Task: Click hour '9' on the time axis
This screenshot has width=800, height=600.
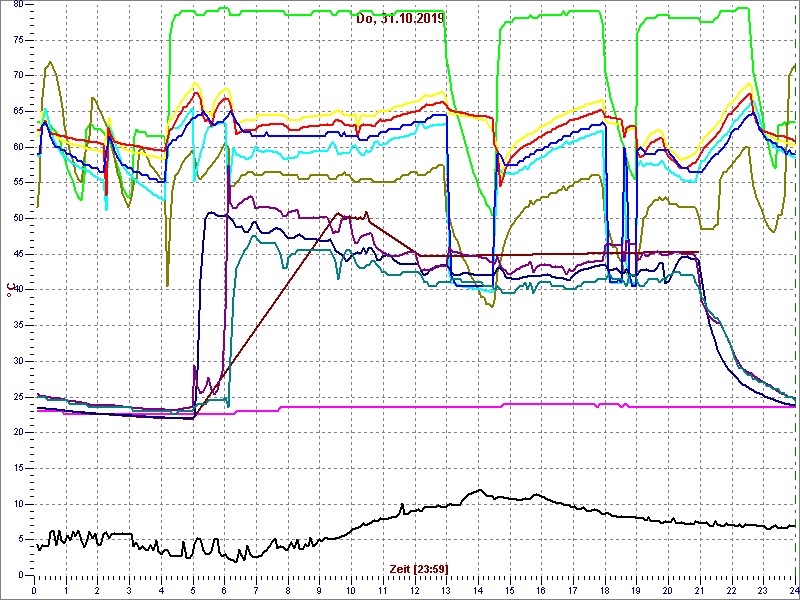Action: click(x=319, y=590)
